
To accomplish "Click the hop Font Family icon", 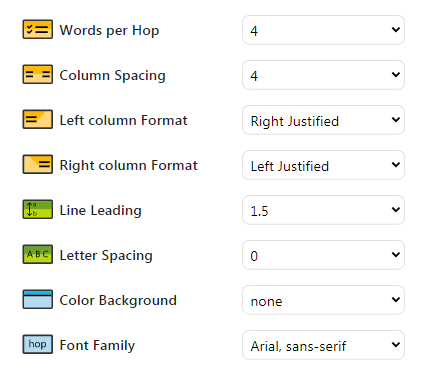I will click(x=38, y=344).
